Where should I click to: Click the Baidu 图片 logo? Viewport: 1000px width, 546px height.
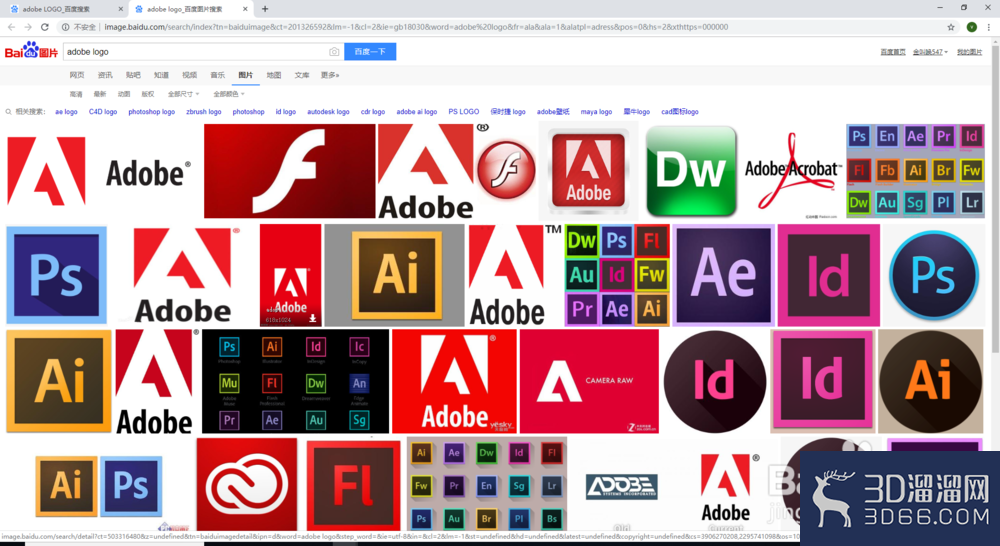click(31, 50)
